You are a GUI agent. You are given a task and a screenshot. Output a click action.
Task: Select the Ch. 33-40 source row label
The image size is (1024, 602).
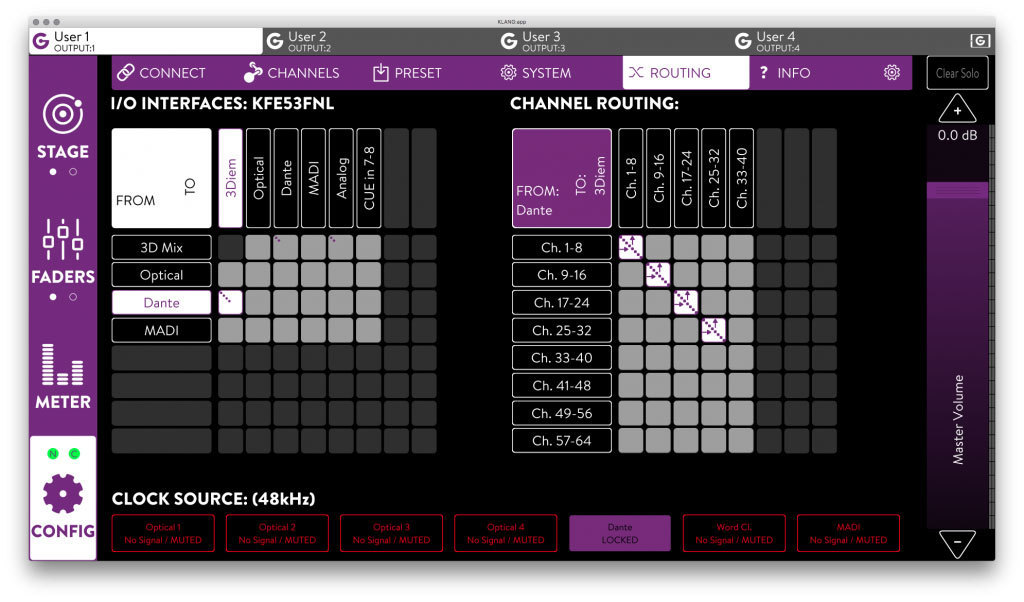(x=562, y=358)
